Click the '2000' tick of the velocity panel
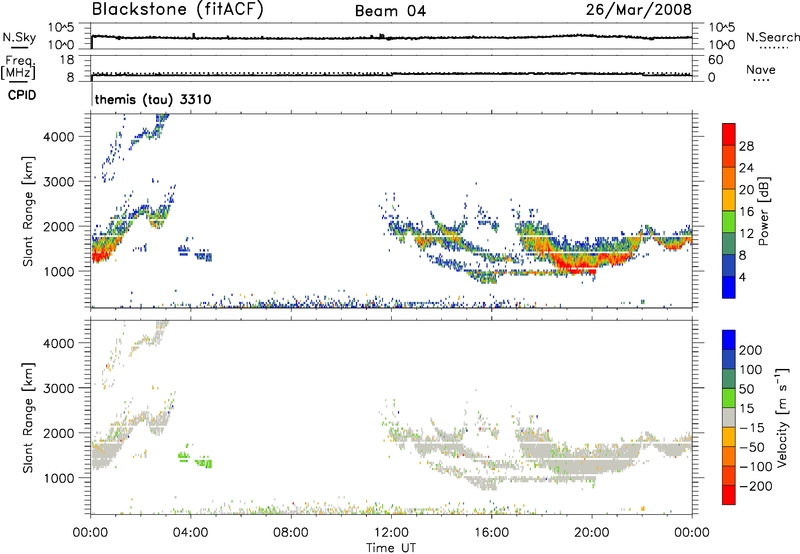Screen dimensions: 800x554 point(59,433)
